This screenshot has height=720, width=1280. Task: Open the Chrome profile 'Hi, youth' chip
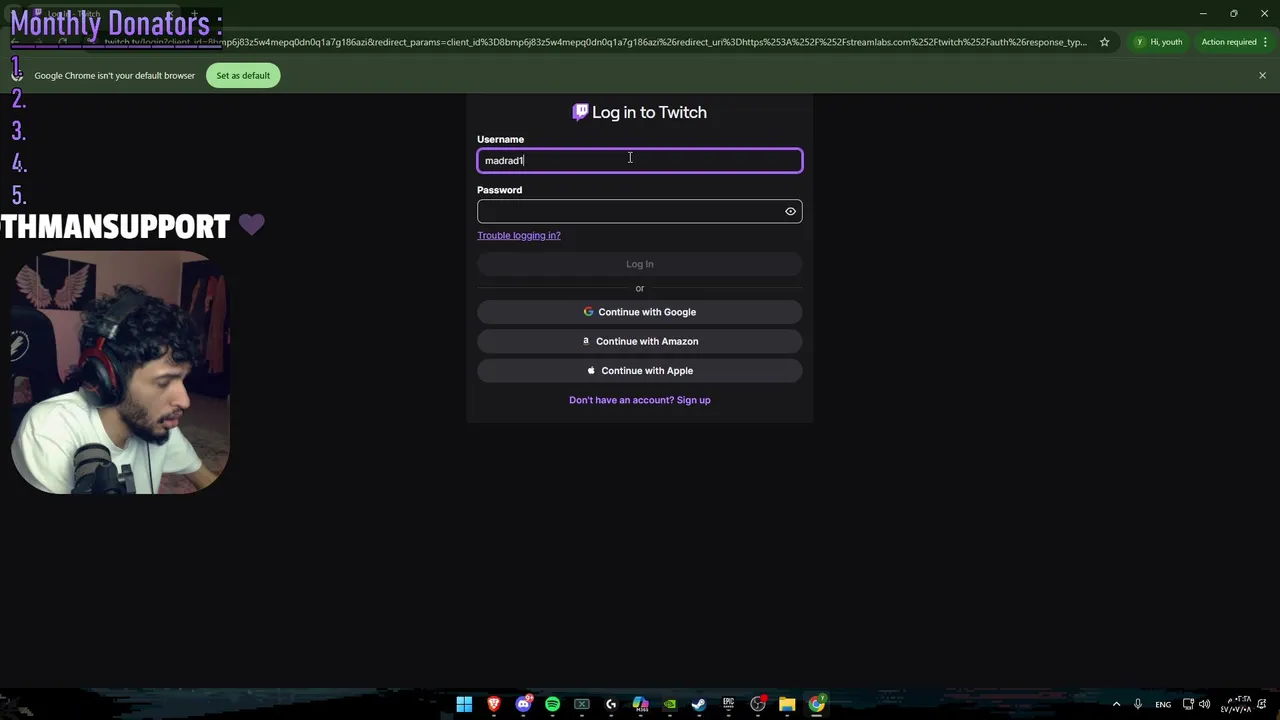point(1158,42)
